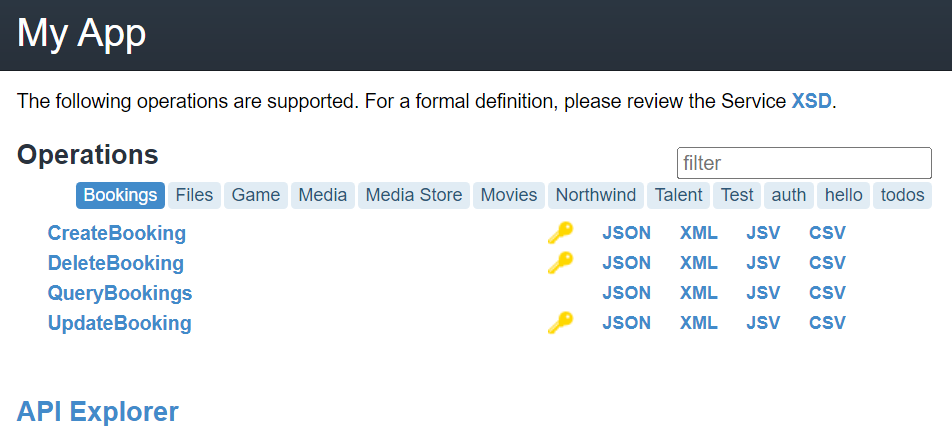Select the Talent tag
952x444 pixels.
pos(678,195)
